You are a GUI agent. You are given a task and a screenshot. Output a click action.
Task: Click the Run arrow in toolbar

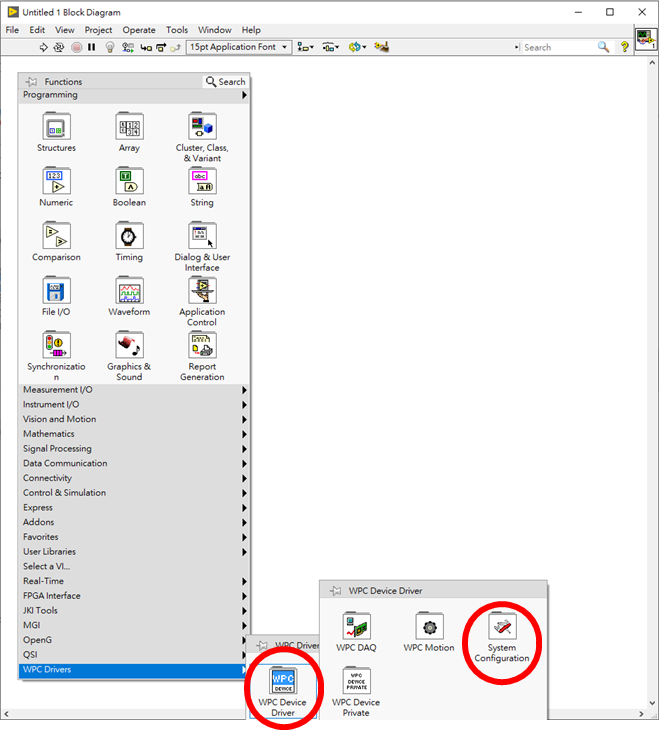43,47
